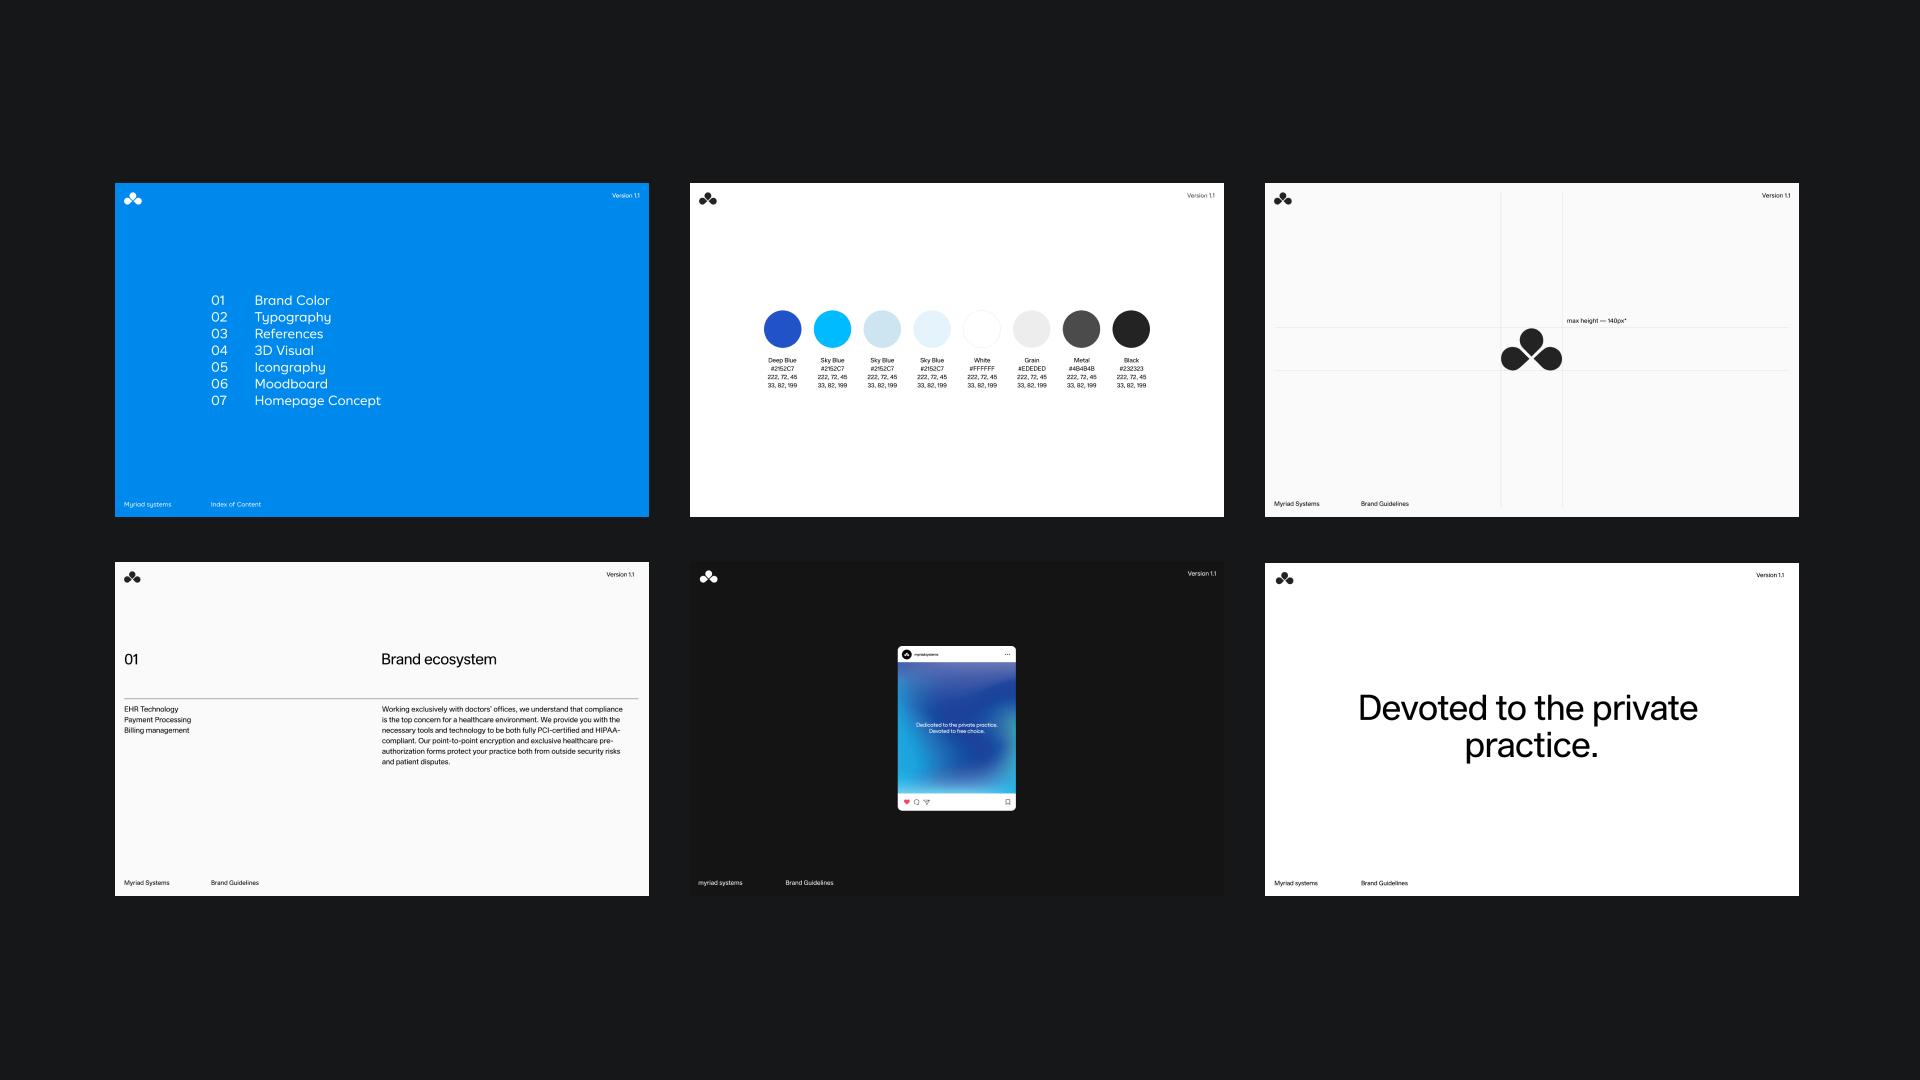
Task: Click the white logo on the blue index slide
Action: coord(133,199)
